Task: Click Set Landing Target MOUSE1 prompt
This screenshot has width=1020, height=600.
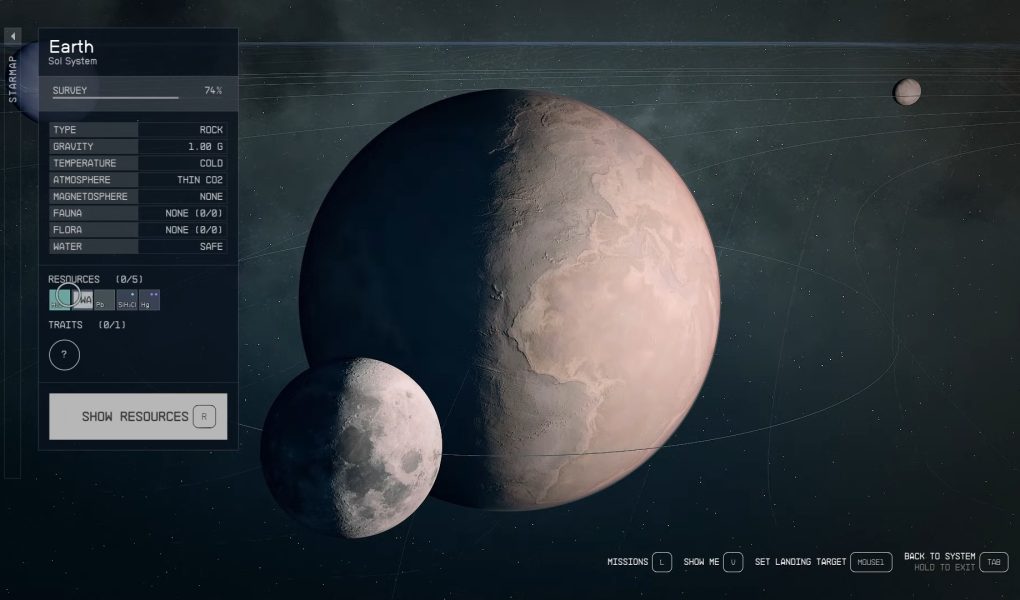Action: 823,562
